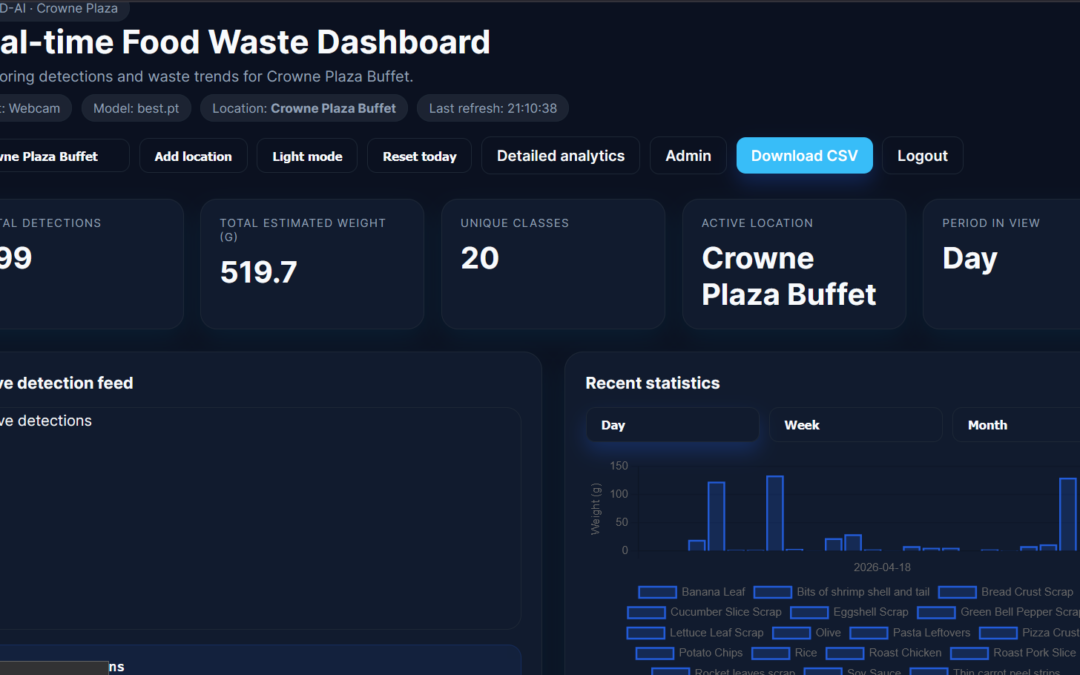The image size is (1080, 675).
Task: Select the Week statistics tab
Action: (855, 425)
